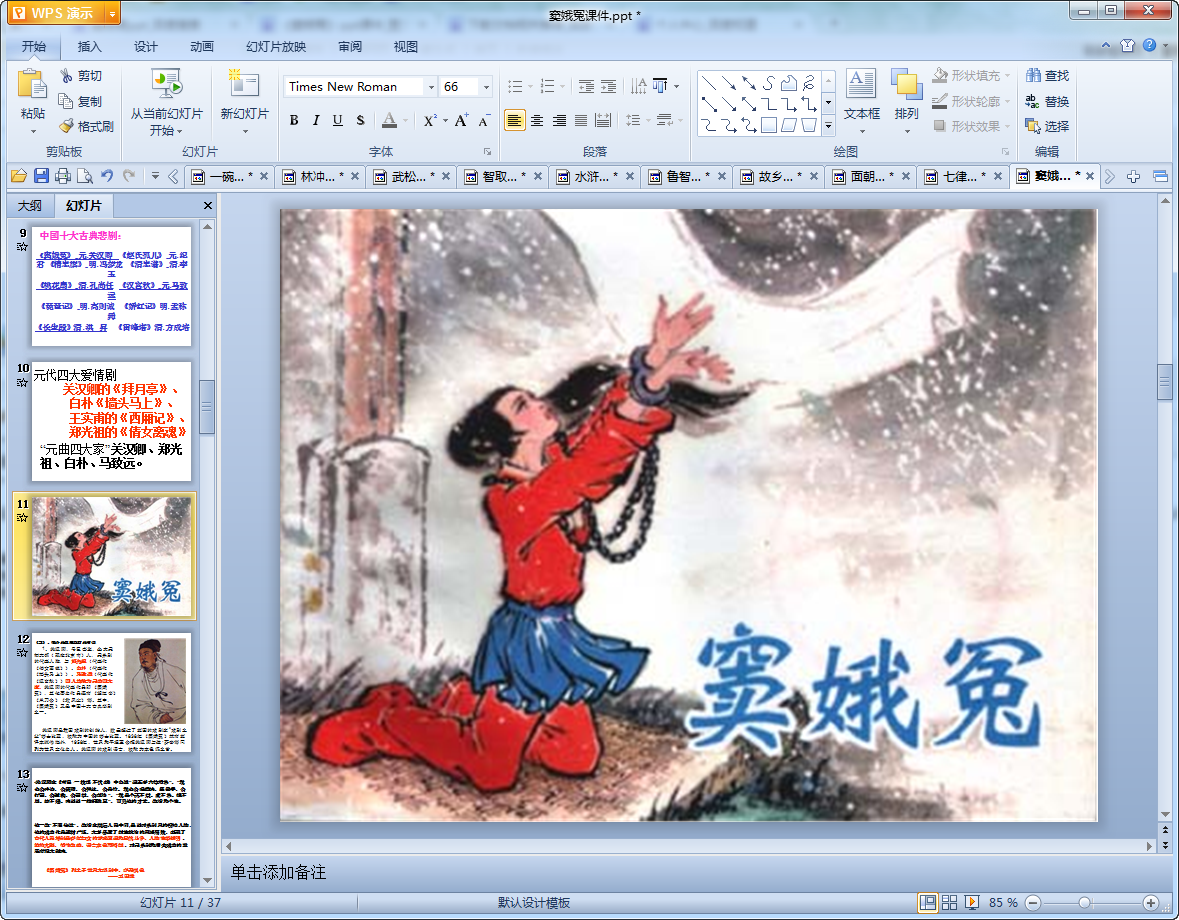Toggle align right
This screenshot has height=920, width=1179.
[559, 120]
